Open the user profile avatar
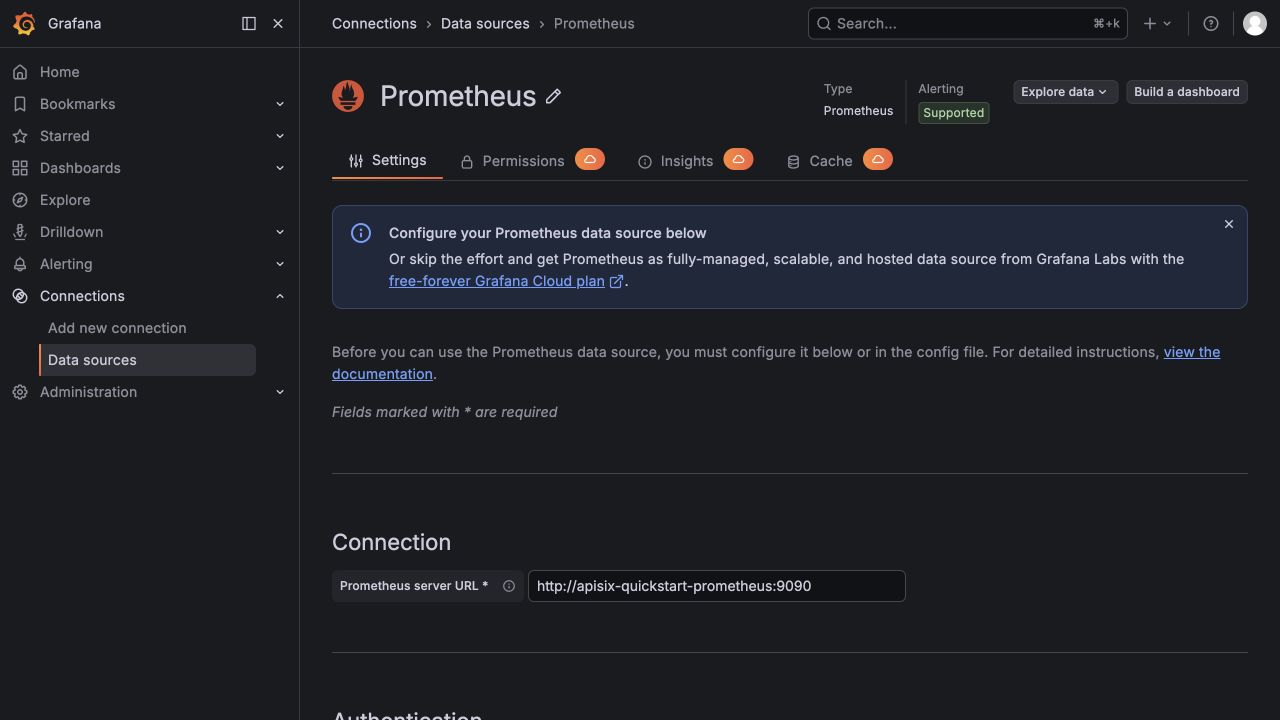The image size is (1280, 720). coord(1255,23)
